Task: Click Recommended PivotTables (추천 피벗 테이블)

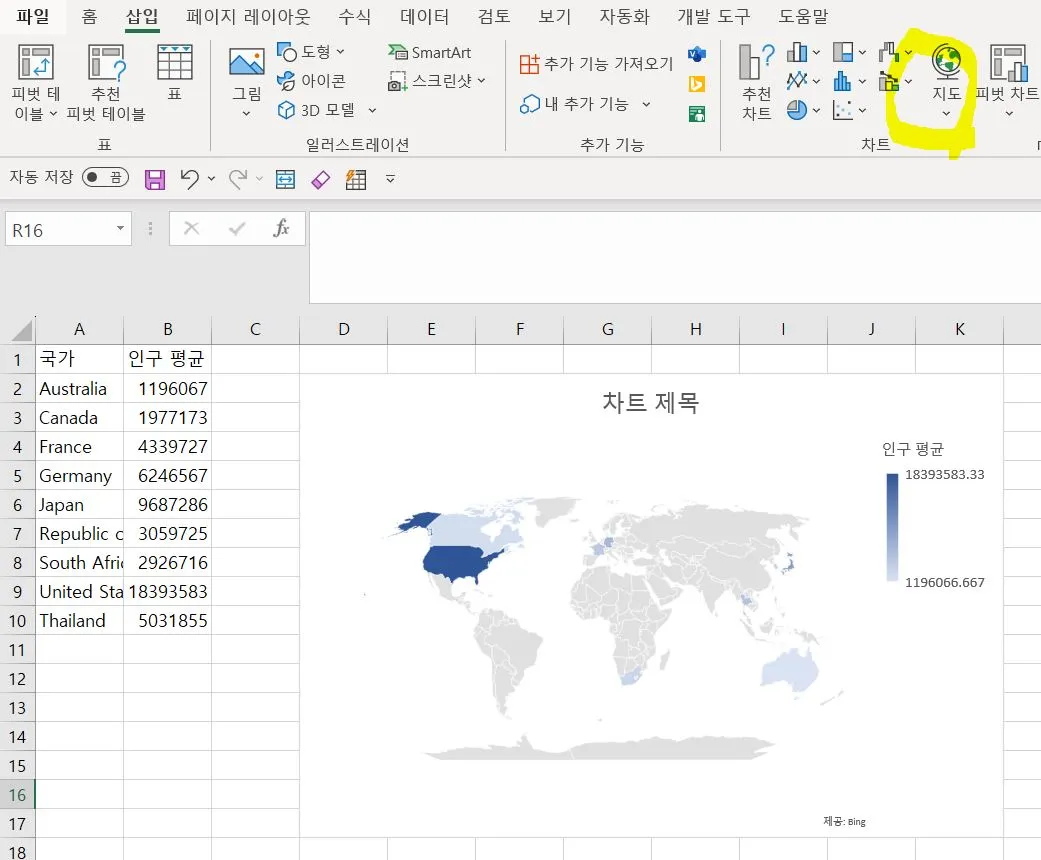Action: (106, 82)
